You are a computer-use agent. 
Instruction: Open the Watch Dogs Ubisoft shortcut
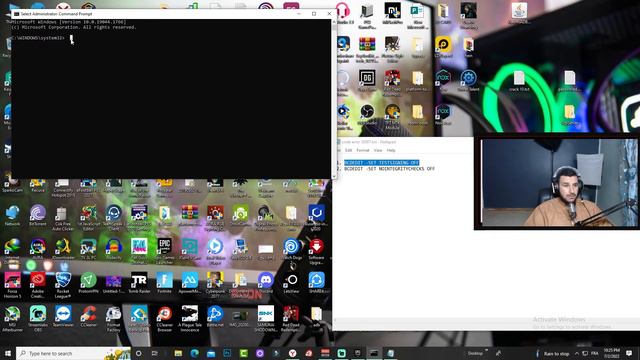292,249
